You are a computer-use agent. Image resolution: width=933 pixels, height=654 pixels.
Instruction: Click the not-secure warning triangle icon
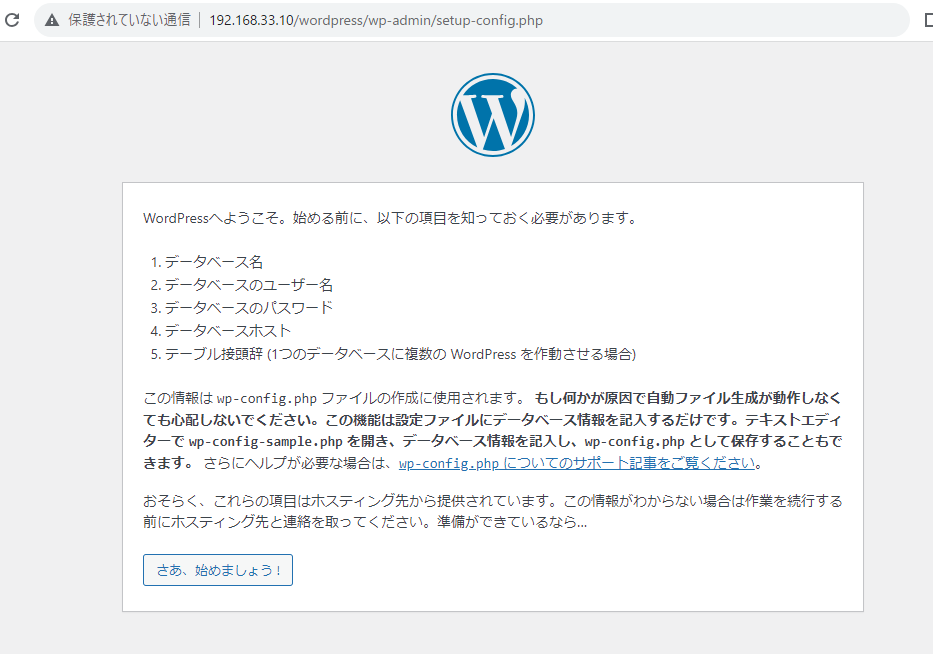[52, 20]
